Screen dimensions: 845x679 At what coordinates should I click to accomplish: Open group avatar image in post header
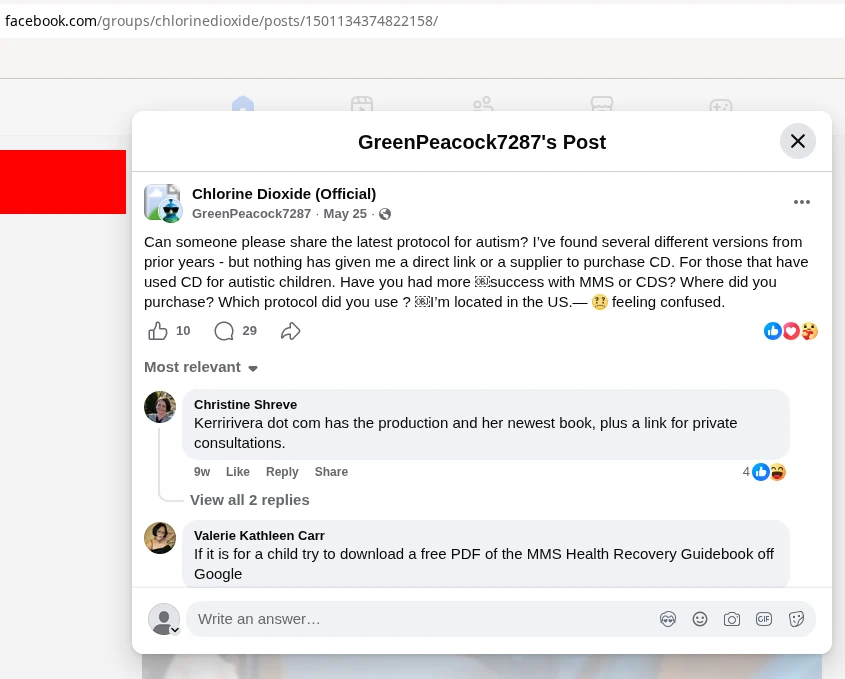point(162,203)
